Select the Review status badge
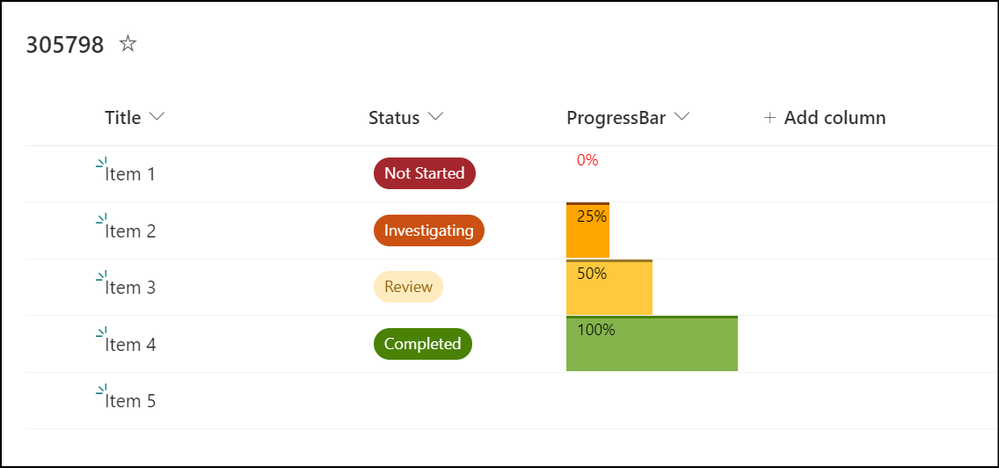The width and height of the screenshot is (999, 468). click(x=408, y=287)
